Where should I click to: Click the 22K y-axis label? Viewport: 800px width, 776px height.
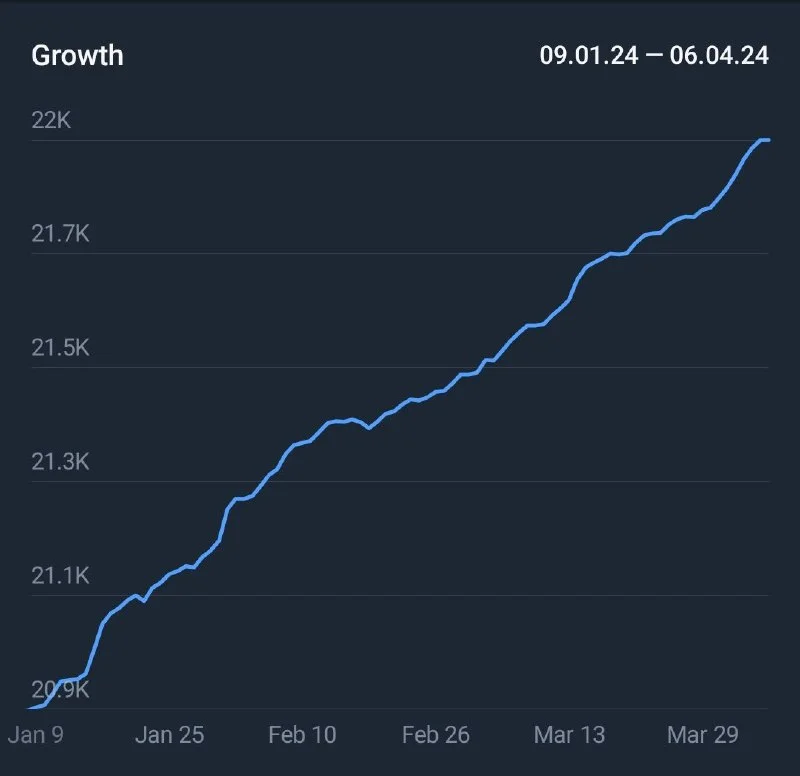[52, 120]
